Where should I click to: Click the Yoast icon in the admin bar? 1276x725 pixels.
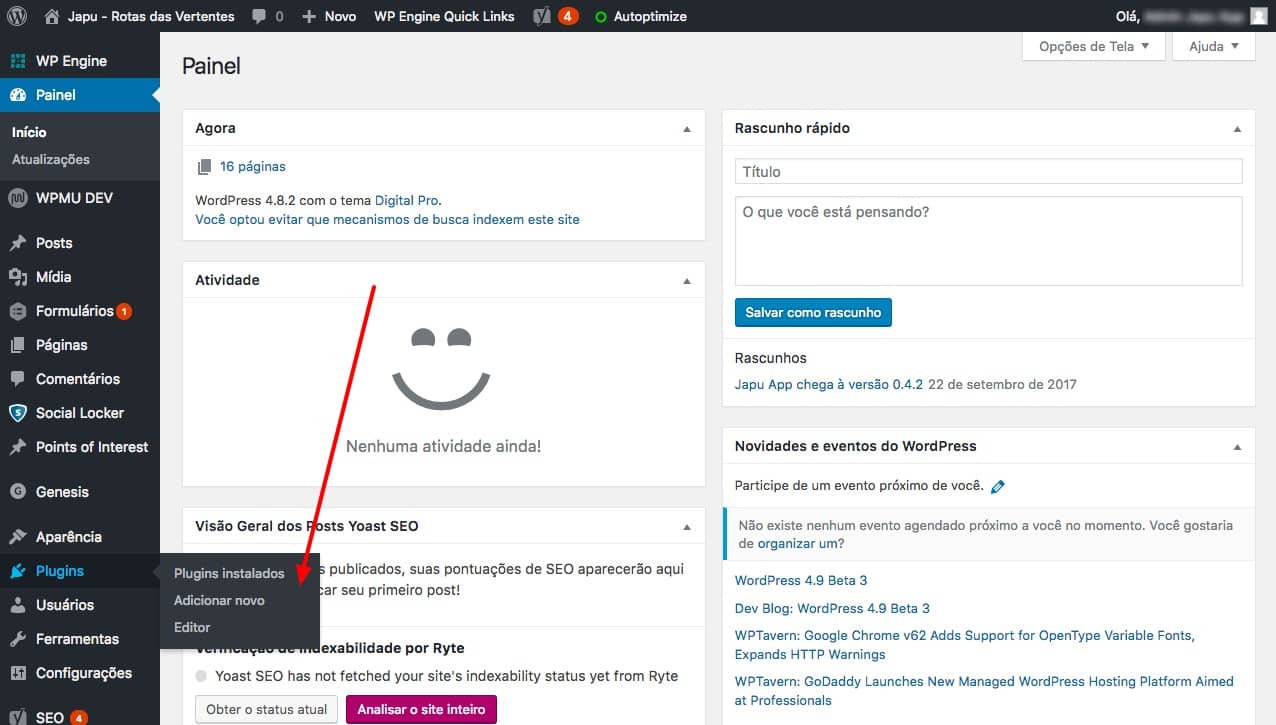click(x=541, y=16)
